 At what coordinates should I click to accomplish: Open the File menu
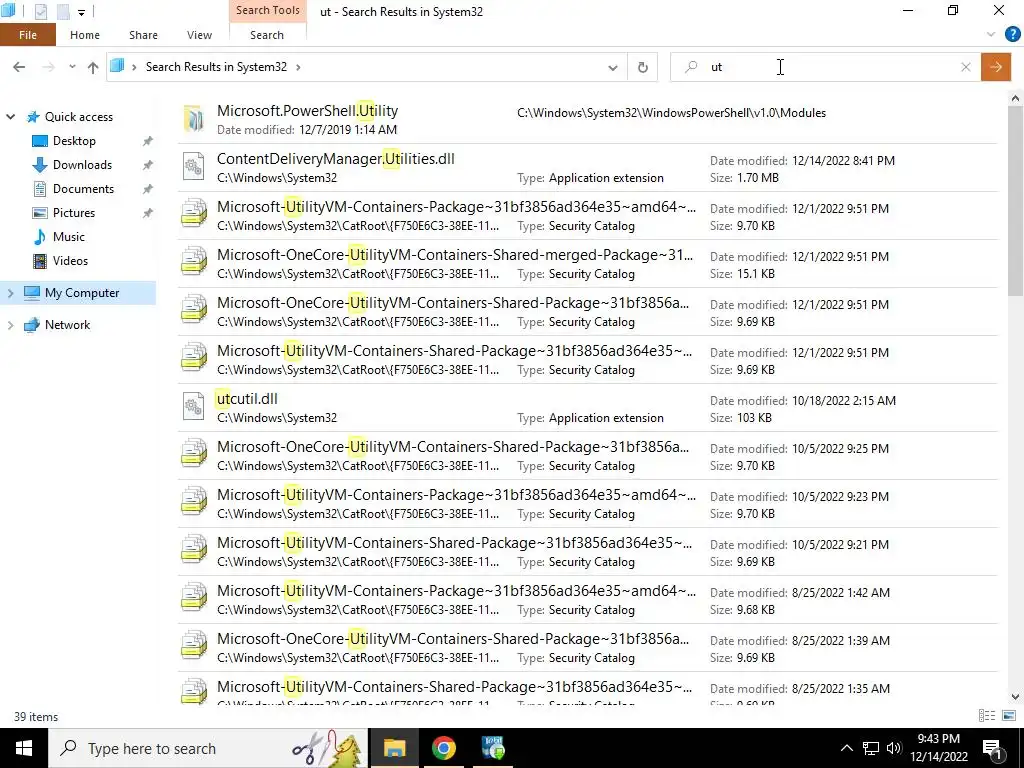[x=27, y=35]
